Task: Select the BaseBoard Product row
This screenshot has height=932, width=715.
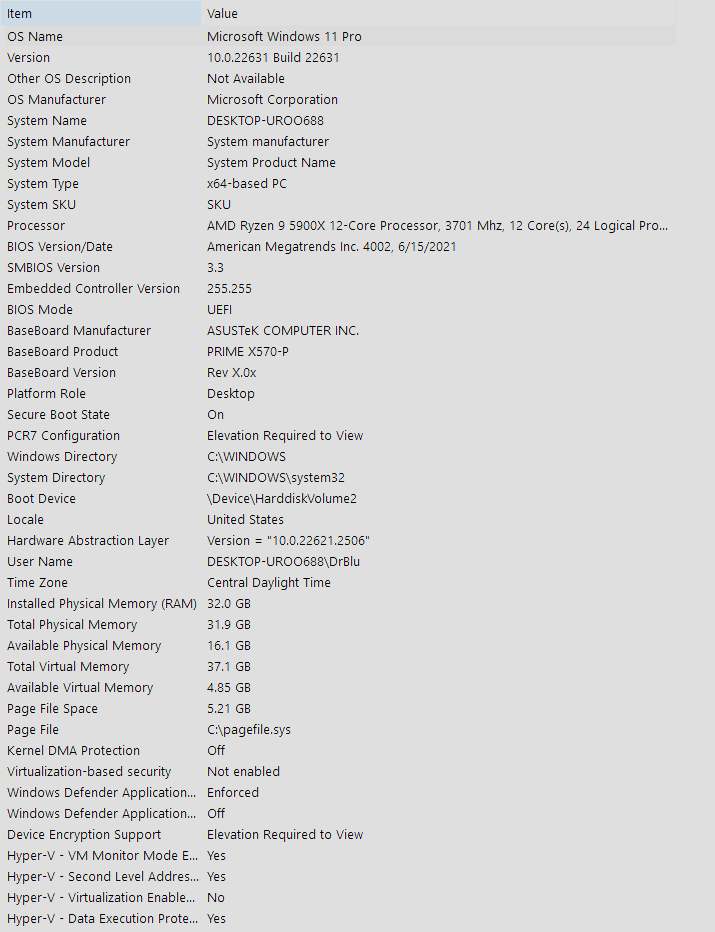Action: pos(338,351)
